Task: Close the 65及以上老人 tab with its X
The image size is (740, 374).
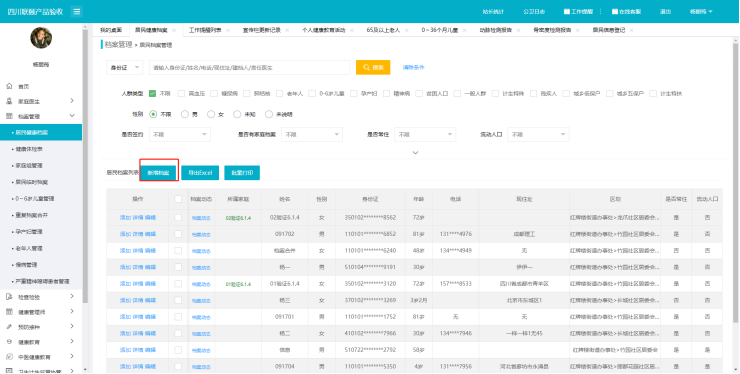Action: pyautogui.click(x=406, y=30)
